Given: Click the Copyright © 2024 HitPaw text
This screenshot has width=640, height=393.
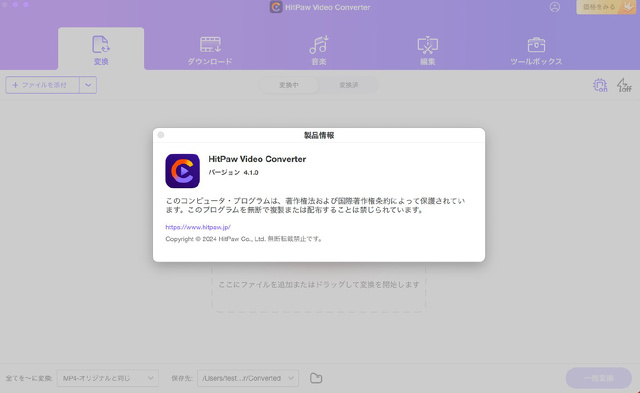Looking at the screenshot, I should point(244,239).
